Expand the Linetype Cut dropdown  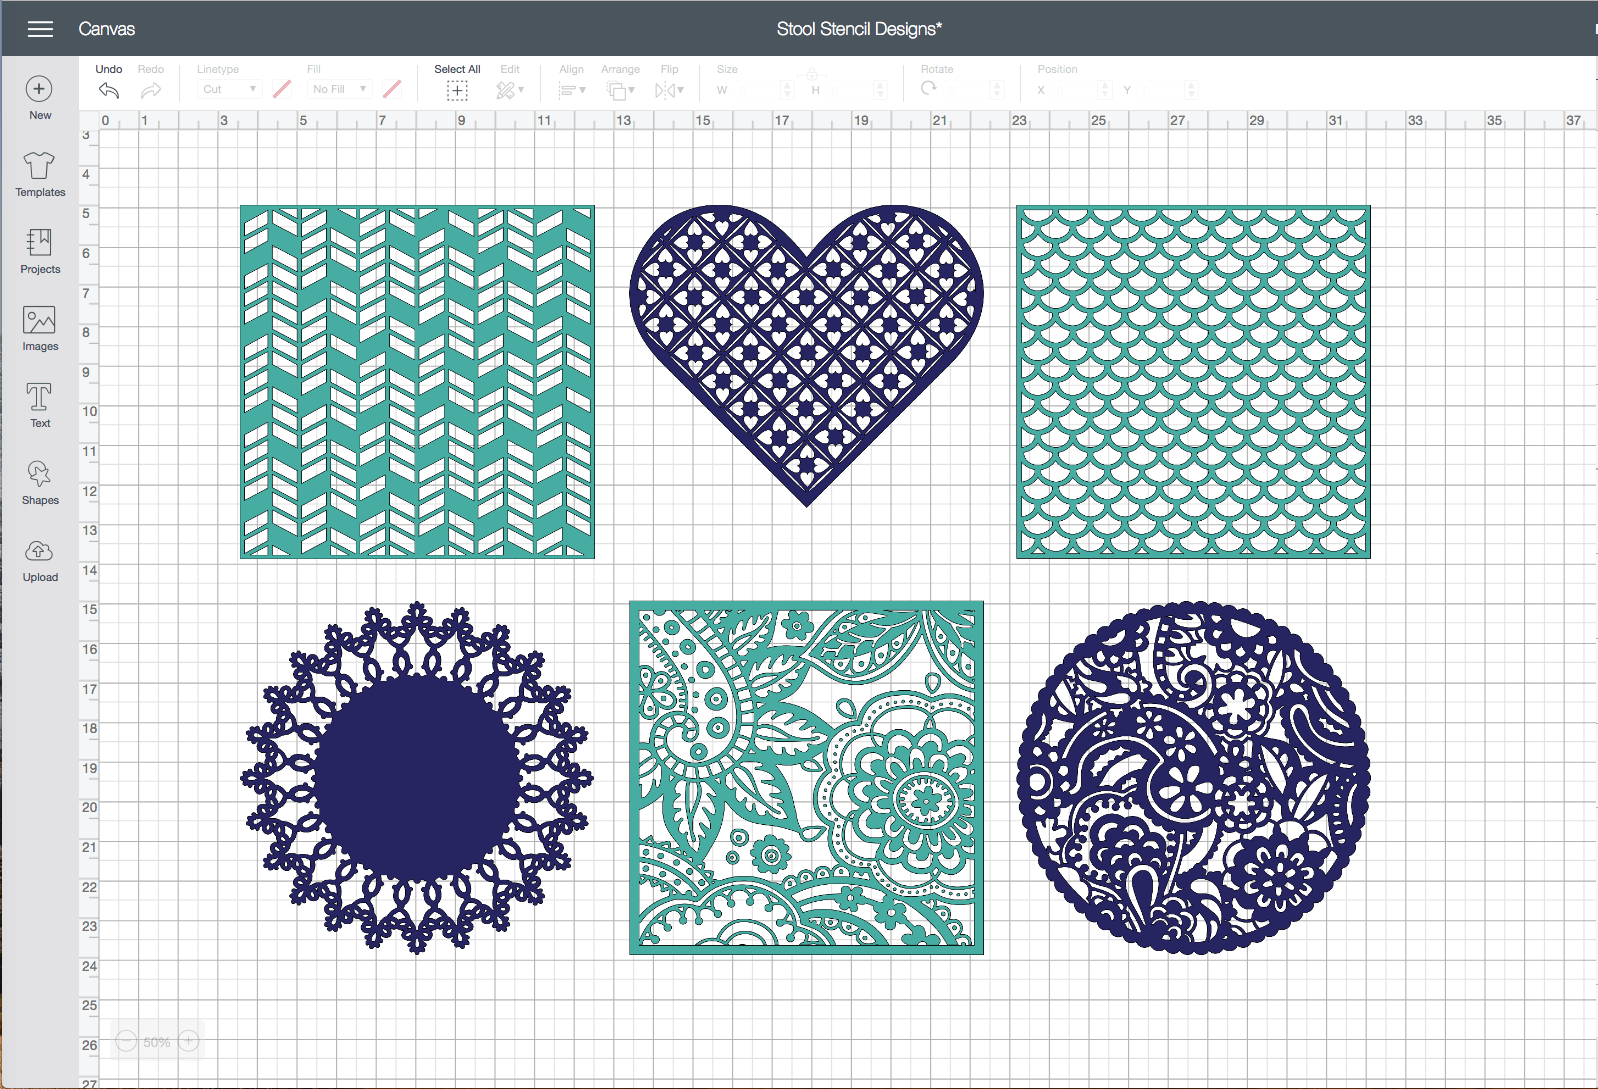[229, 89]
